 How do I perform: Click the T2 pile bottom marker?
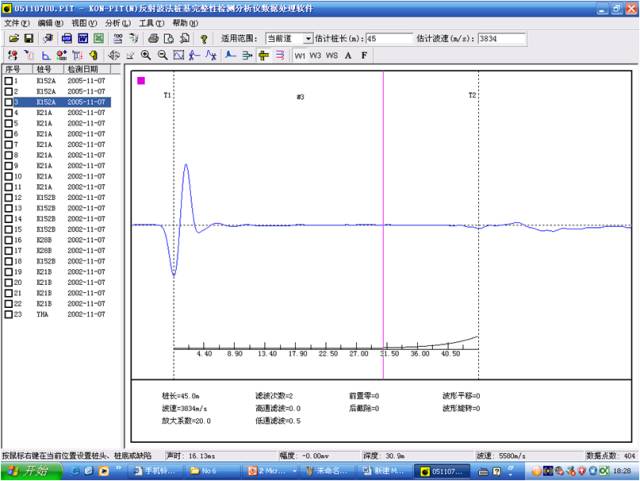[x=472, y=95]
